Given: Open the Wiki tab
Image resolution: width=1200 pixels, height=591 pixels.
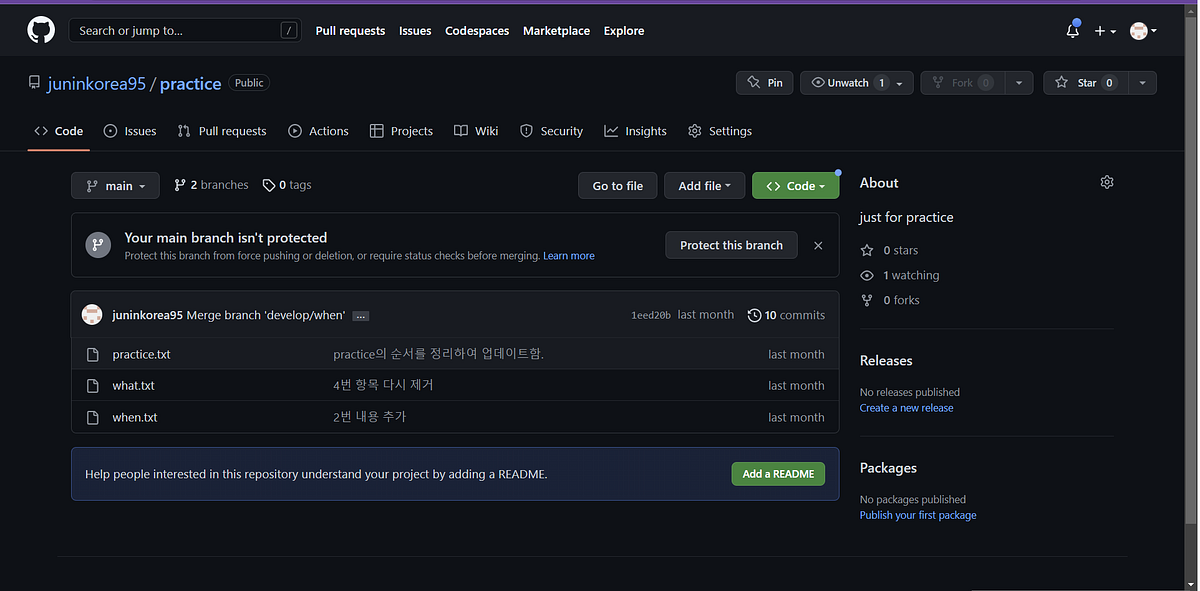Looking at the screenshot, I should (476, 131).
